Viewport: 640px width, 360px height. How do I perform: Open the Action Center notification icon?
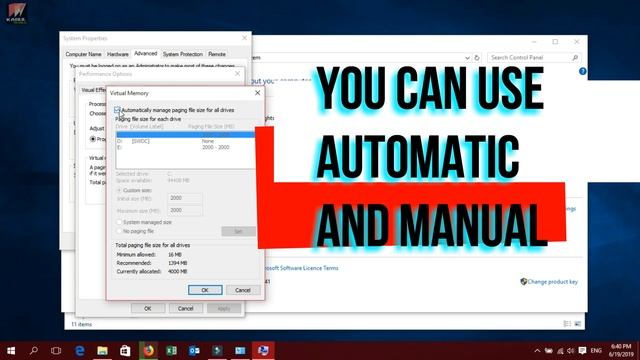click(582, 351)
